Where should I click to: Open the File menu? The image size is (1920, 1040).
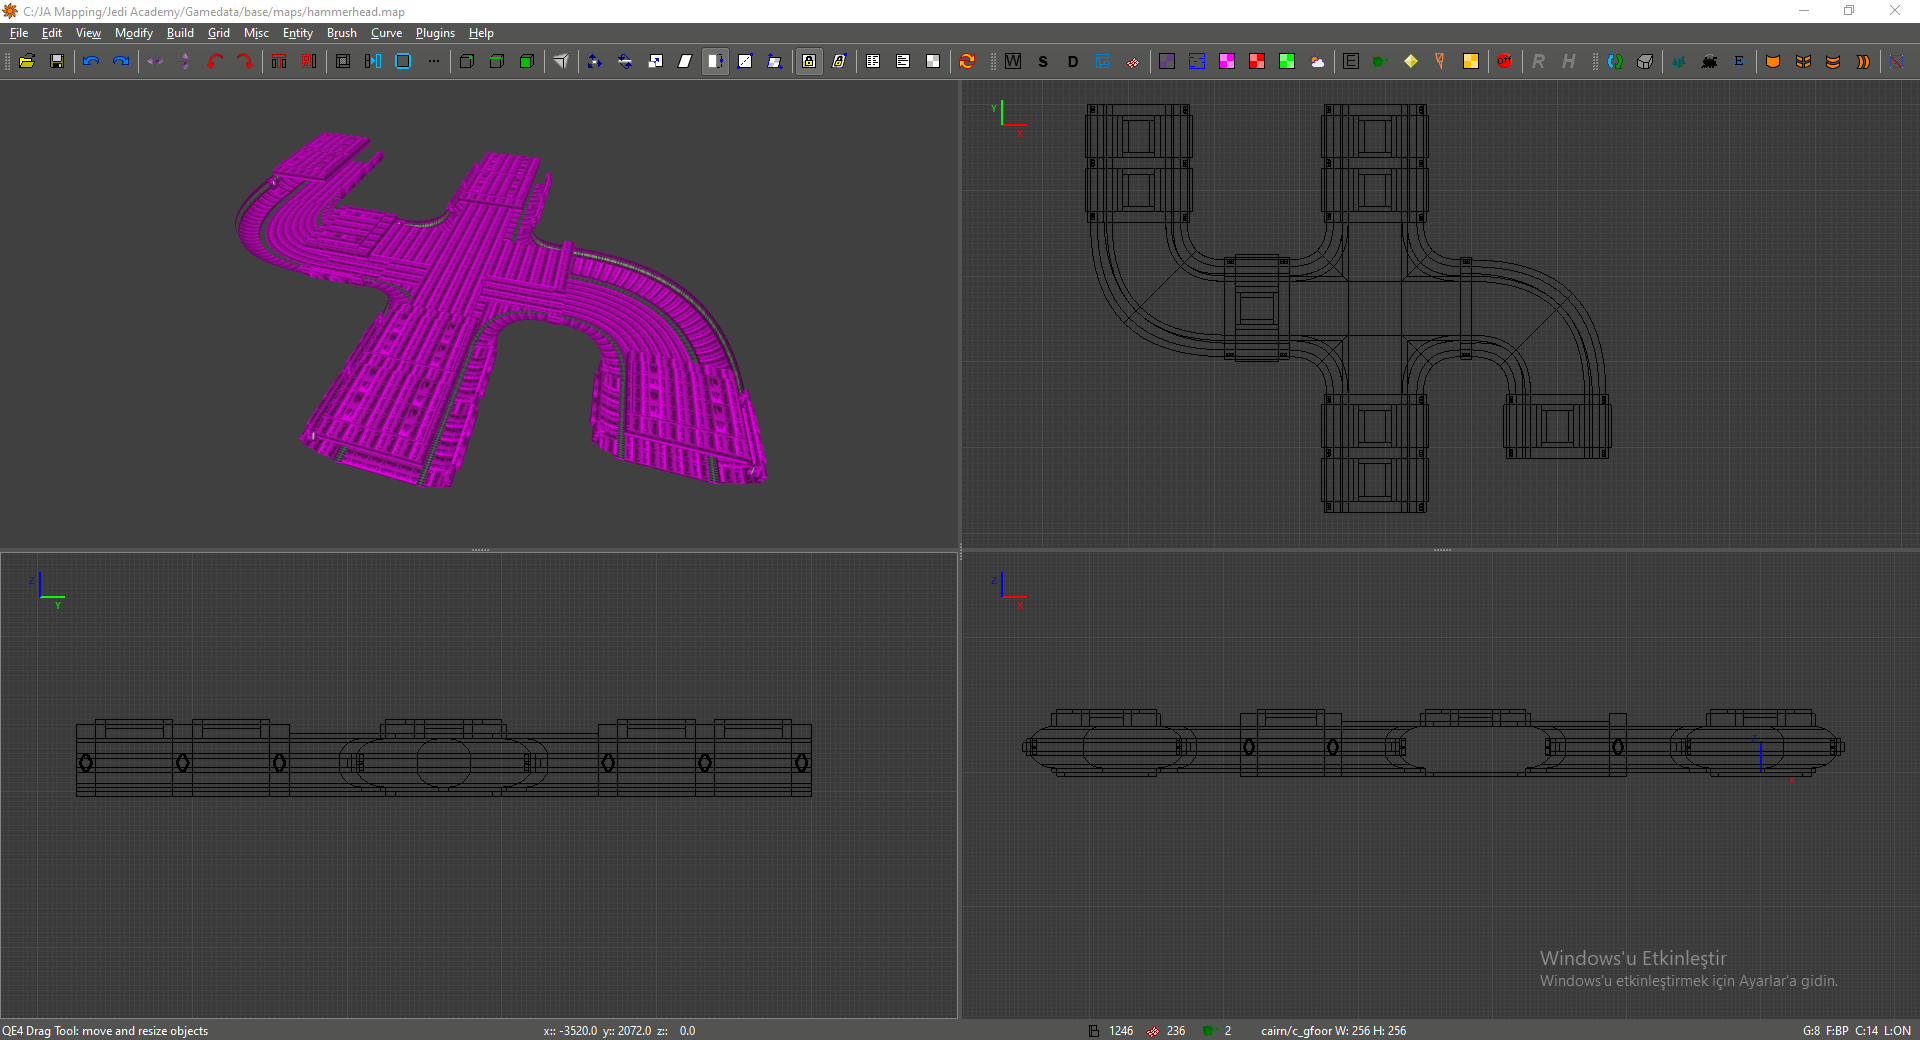point(19,33)
